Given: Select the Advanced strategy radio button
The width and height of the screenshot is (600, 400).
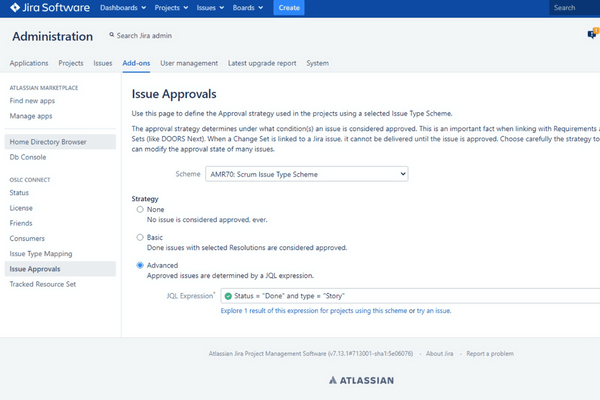Looking at the screenshot, I should (x=140, y=265).
